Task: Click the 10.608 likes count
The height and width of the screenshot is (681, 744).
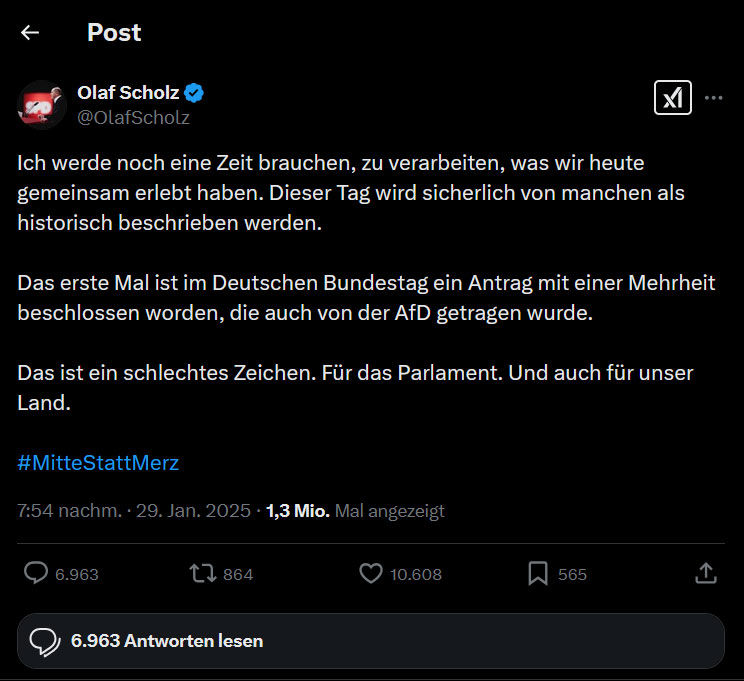Action: [416, 574]
